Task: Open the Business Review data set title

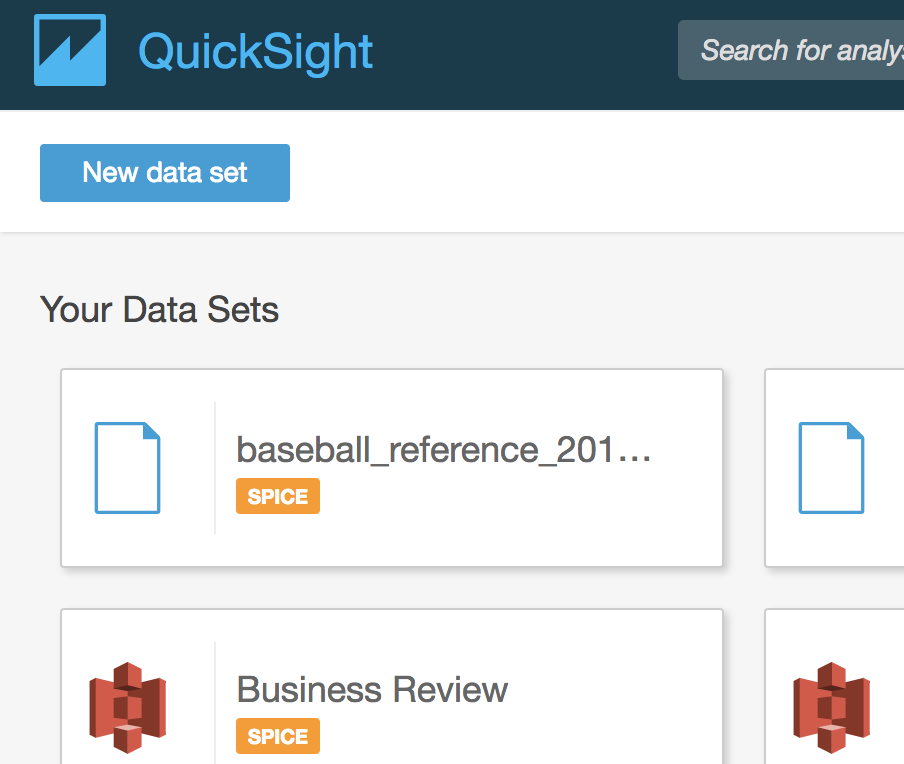Action: point(372,689)
